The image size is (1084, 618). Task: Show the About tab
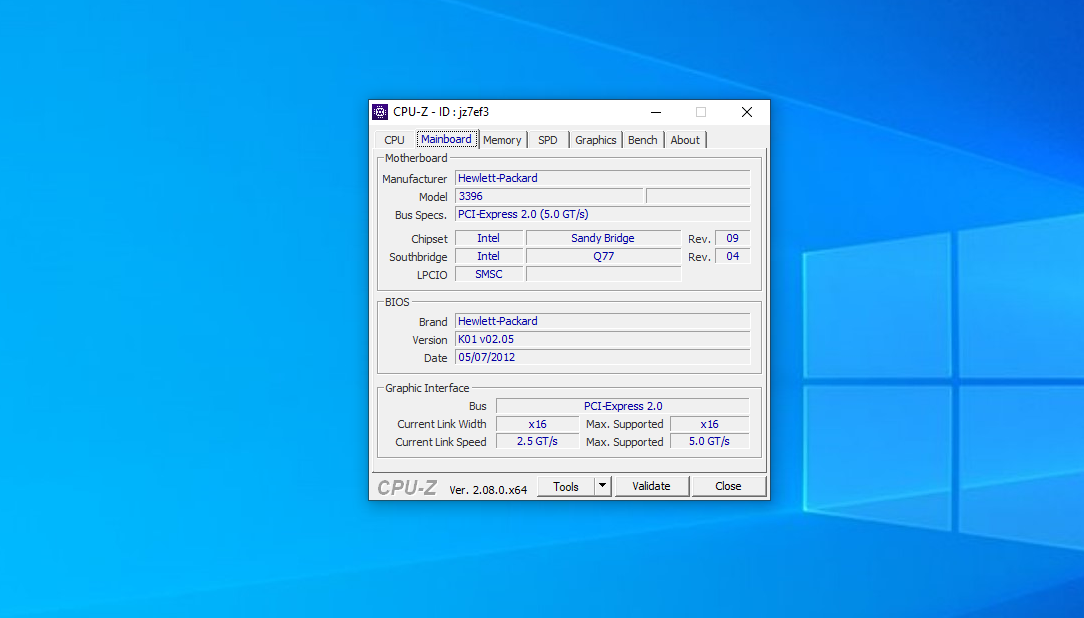coord(685,140)
